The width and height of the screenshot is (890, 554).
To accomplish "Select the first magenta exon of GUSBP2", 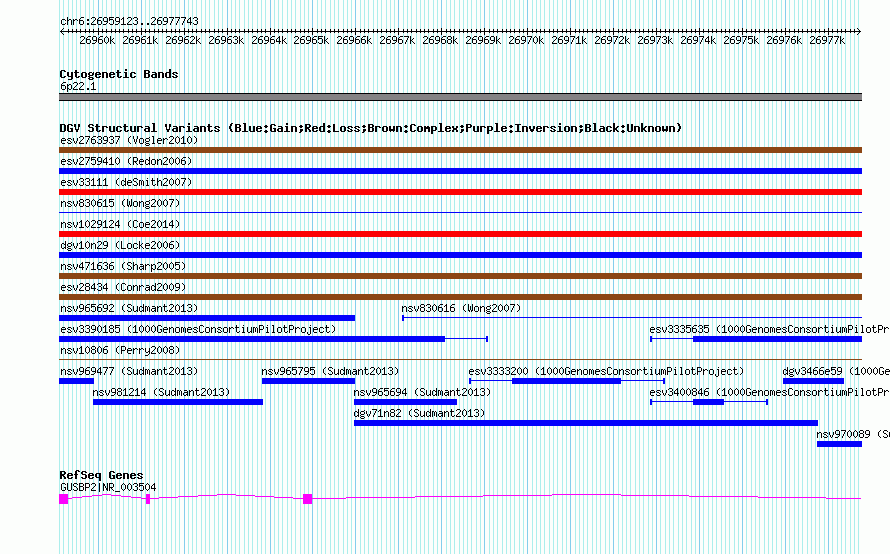I will click(64, 499).
